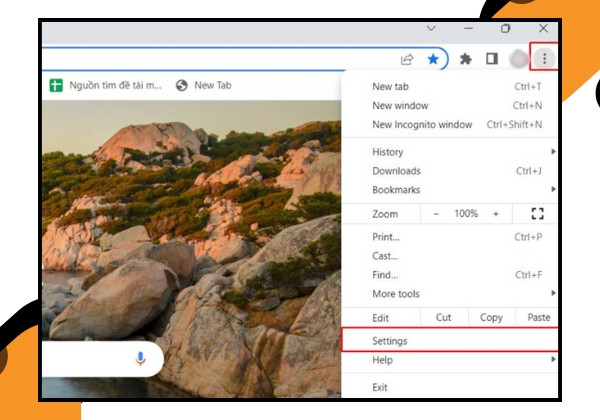The width and height of the screenshot is (600, 420).
Task: Click the Google search box
Action: coord(103,359)
